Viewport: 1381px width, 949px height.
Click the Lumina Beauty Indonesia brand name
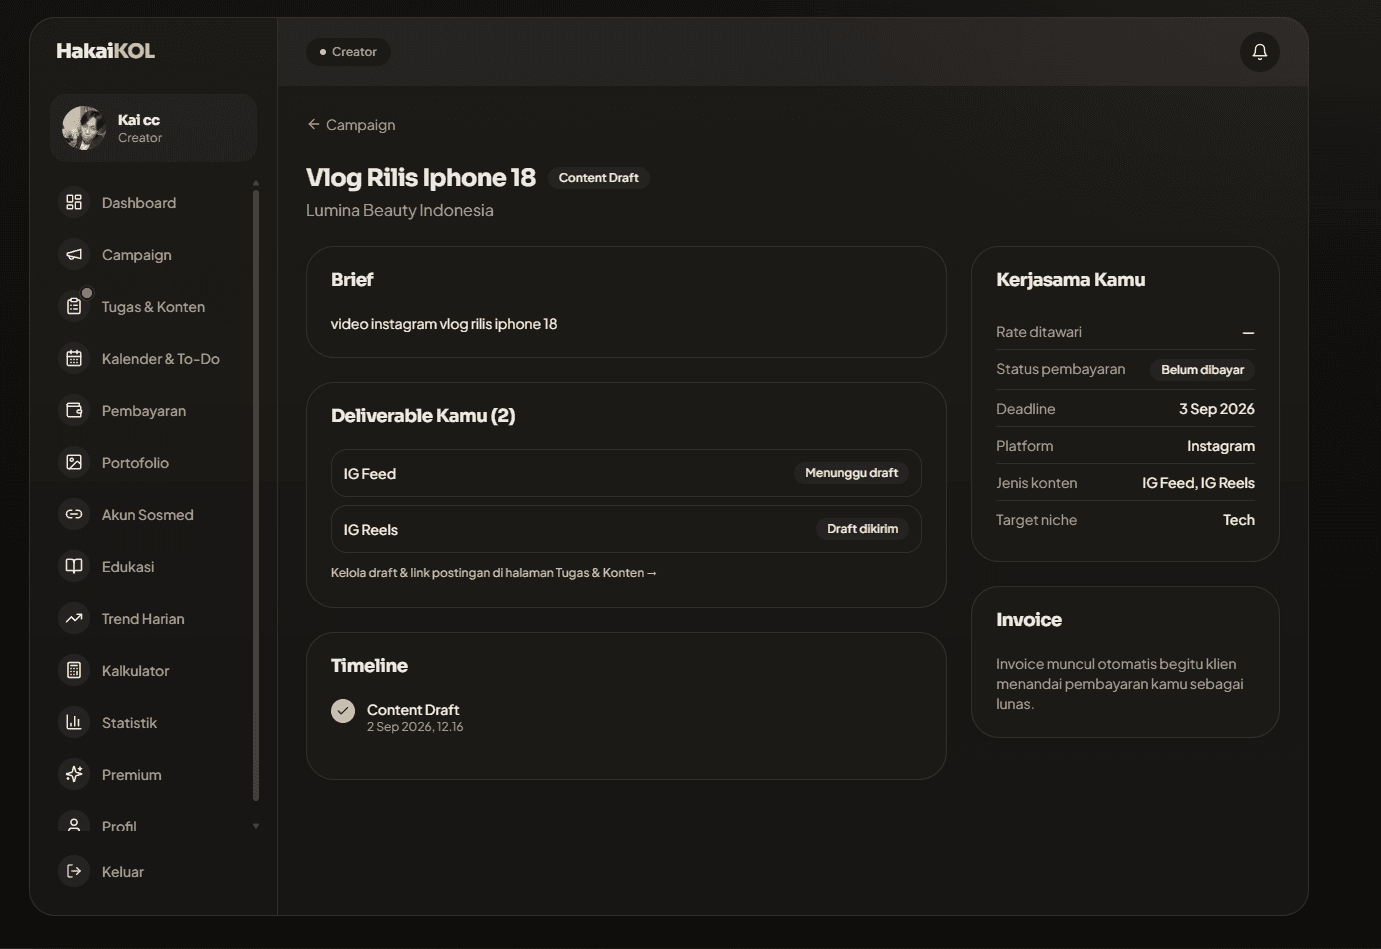click(400, 210)
